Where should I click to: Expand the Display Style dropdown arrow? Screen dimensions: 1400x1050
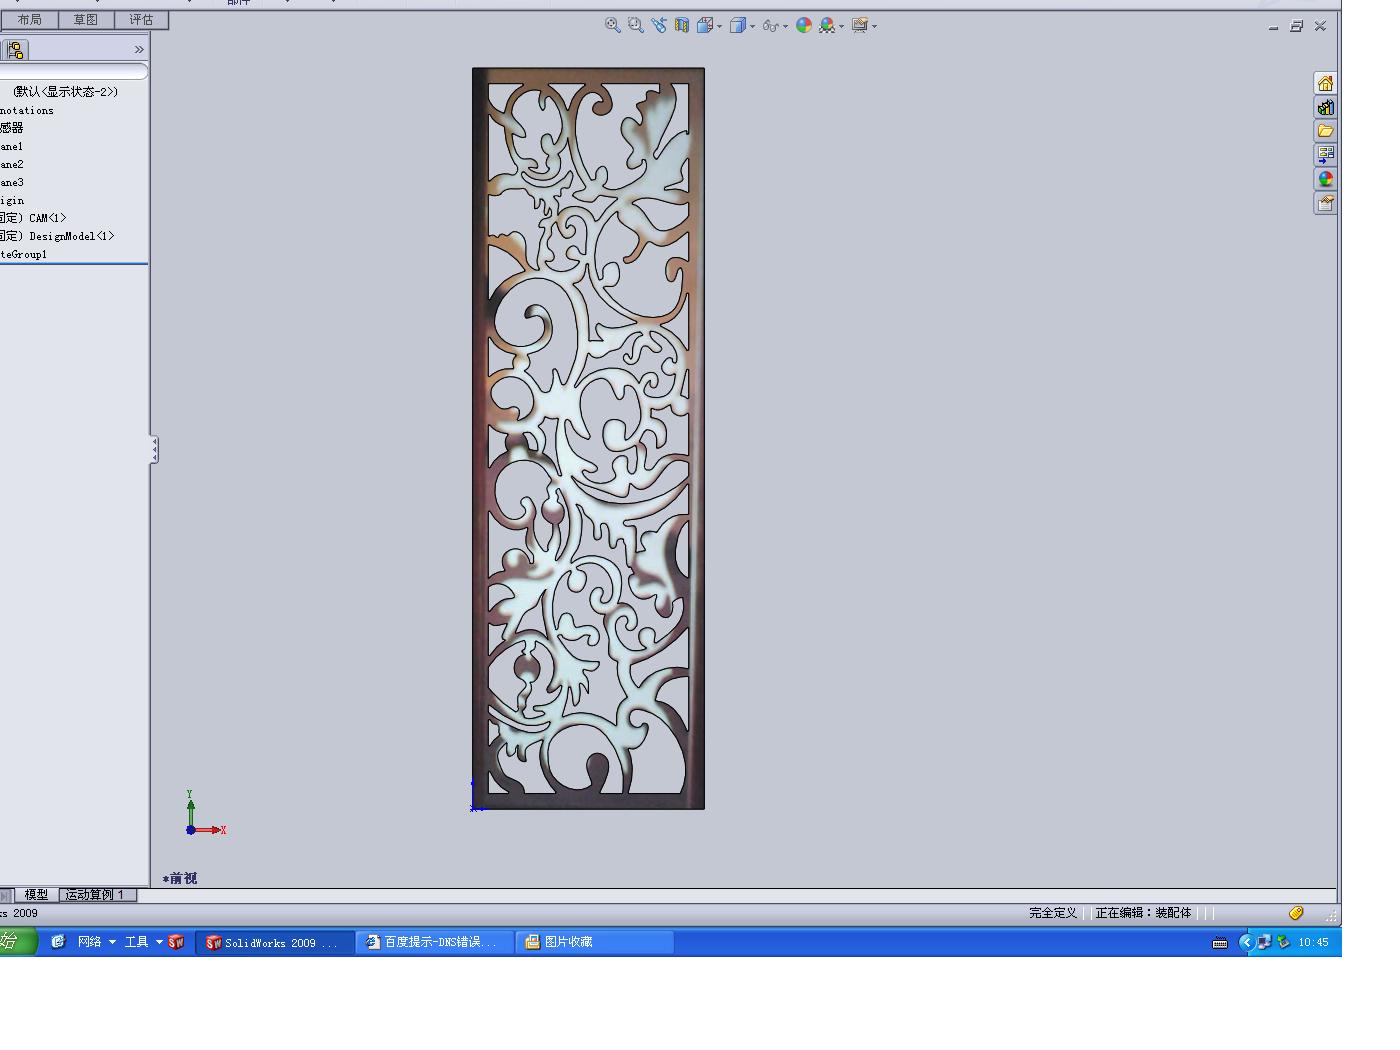coord(752,27)
